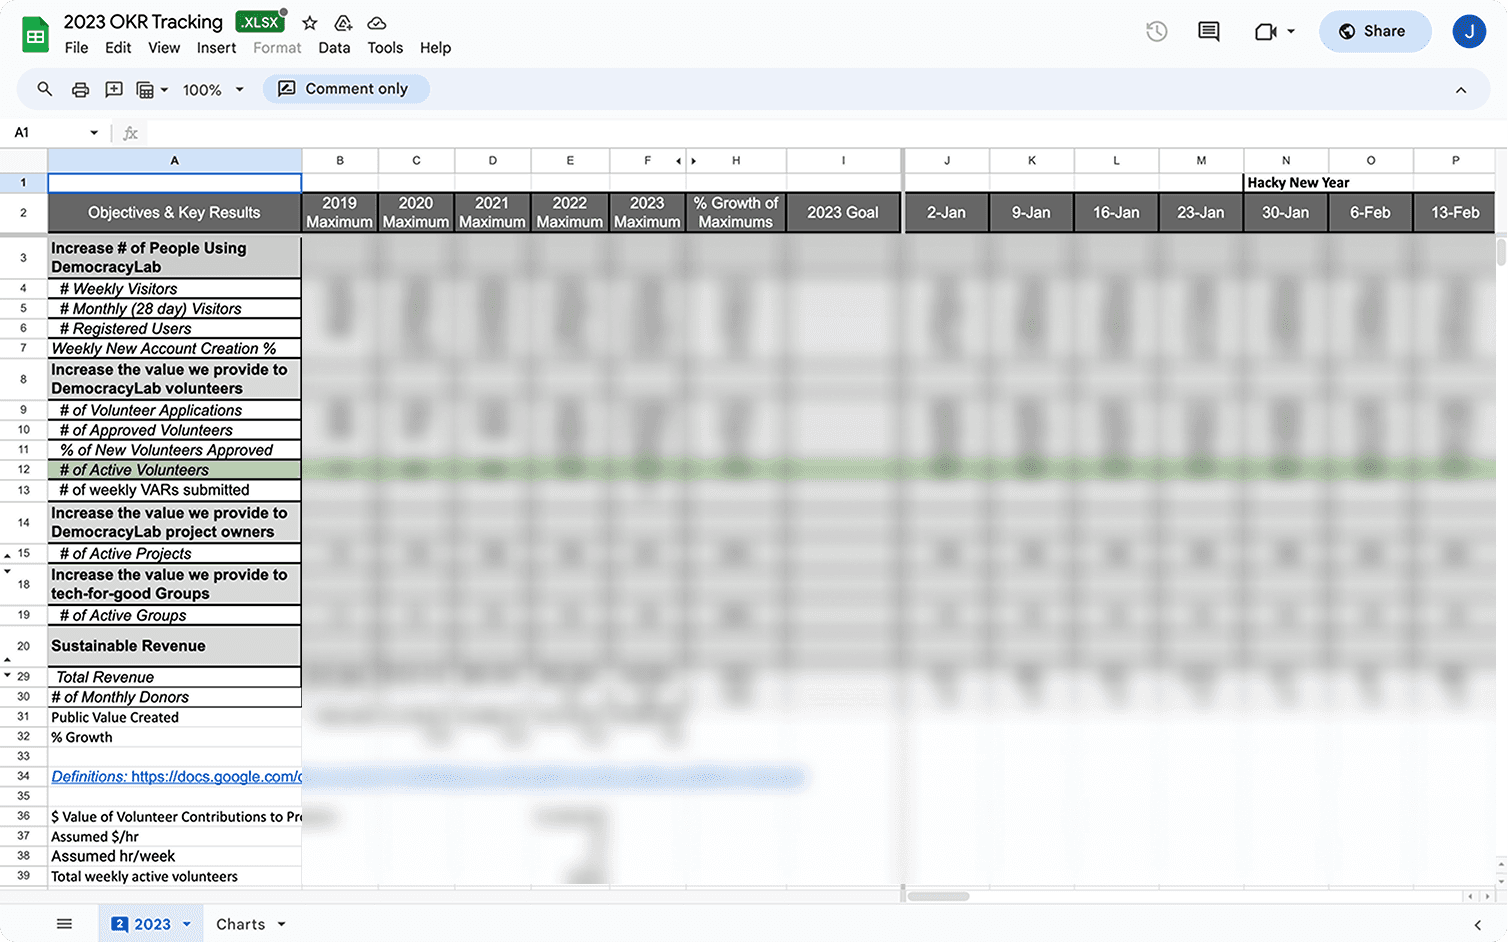
Task: Expand hidden column G left arrow
Action: point(678,161)
